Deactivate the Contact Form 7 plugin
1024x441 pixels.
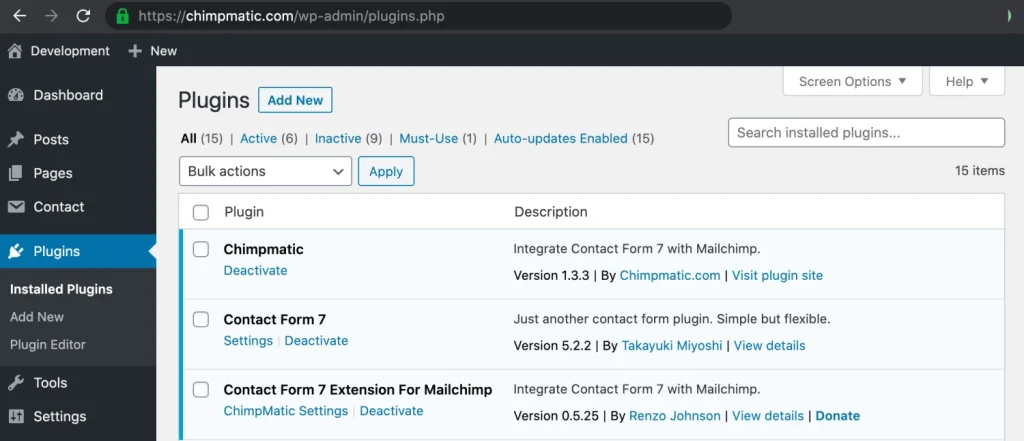click(x=316, y=341)
